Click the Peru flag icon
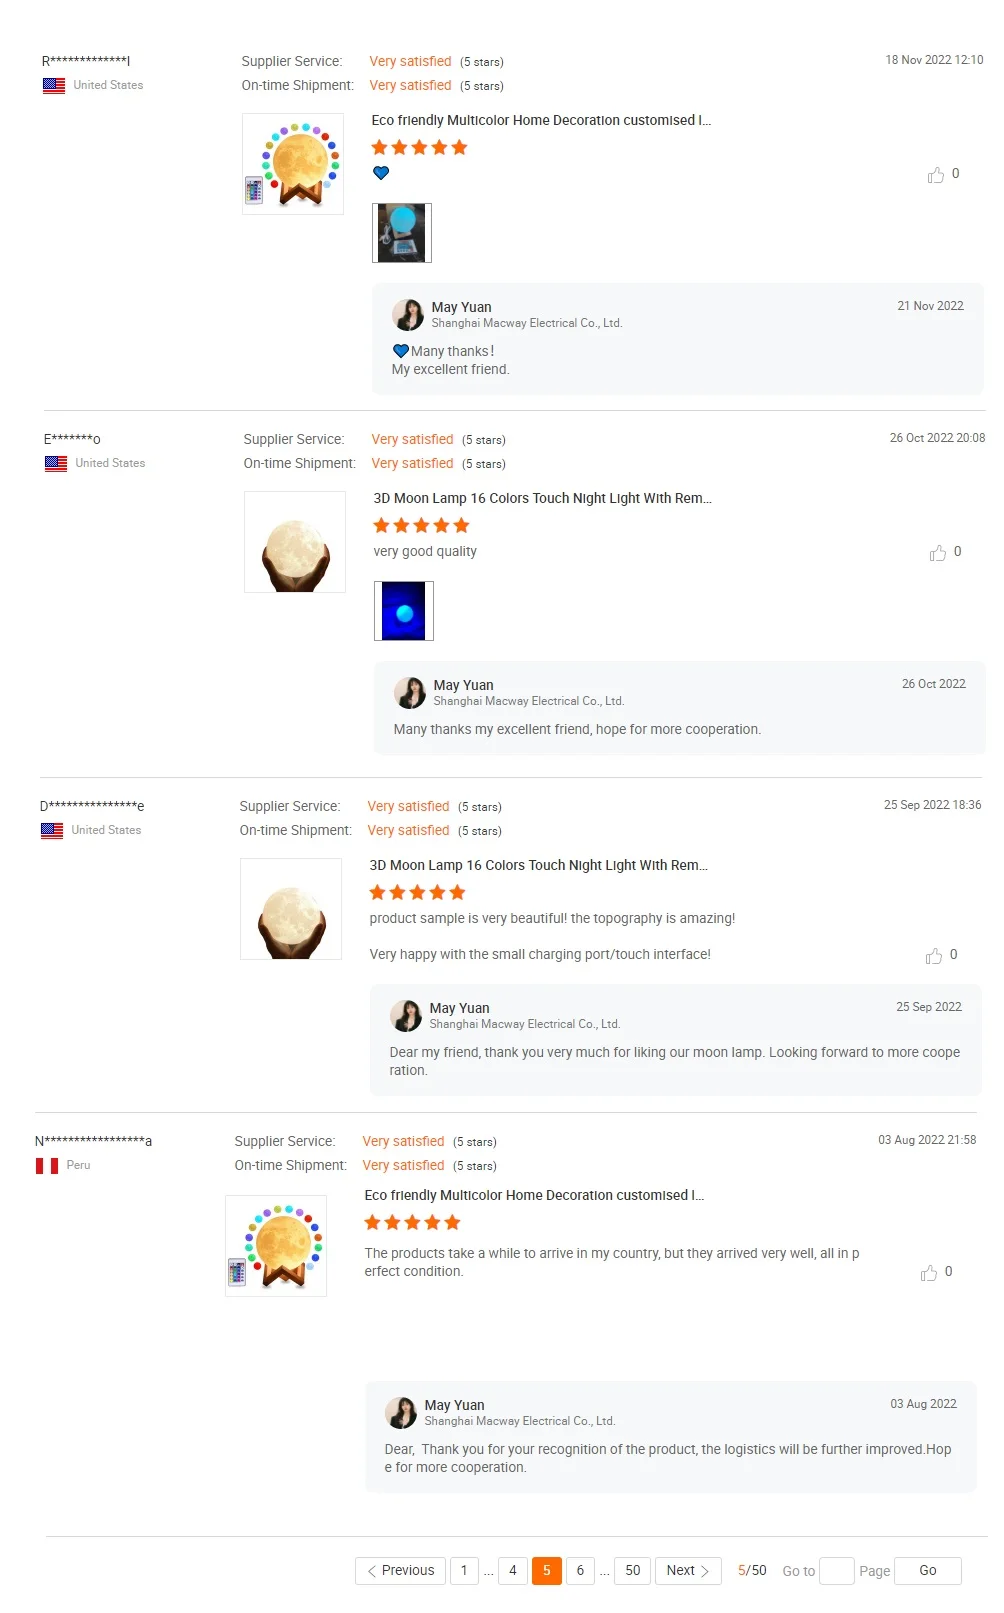The height and width of the screenshot is (1613, 1004). [47, 1166]
